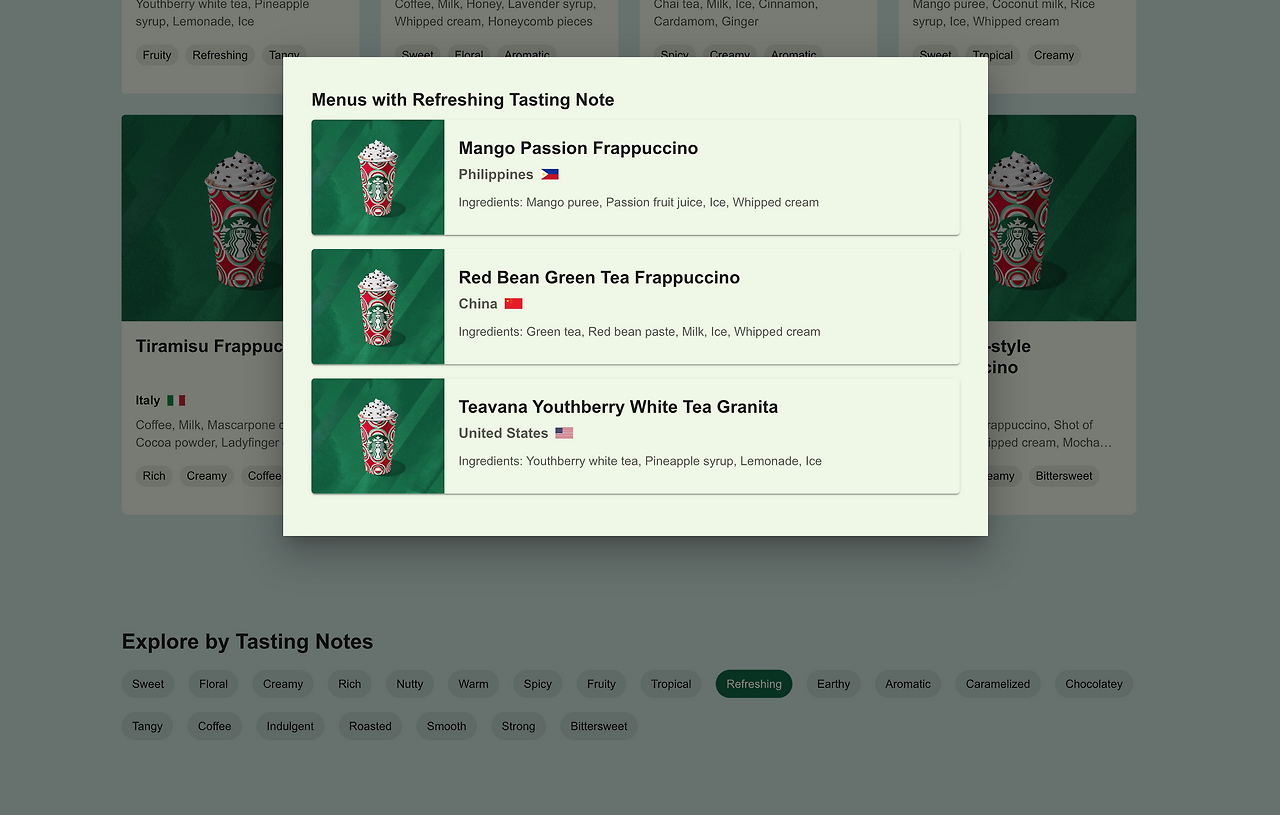The height and width of the screenshot is (815, 1280).
Task: Select the Mango Passion Frappuccino title
Action: 578,148
